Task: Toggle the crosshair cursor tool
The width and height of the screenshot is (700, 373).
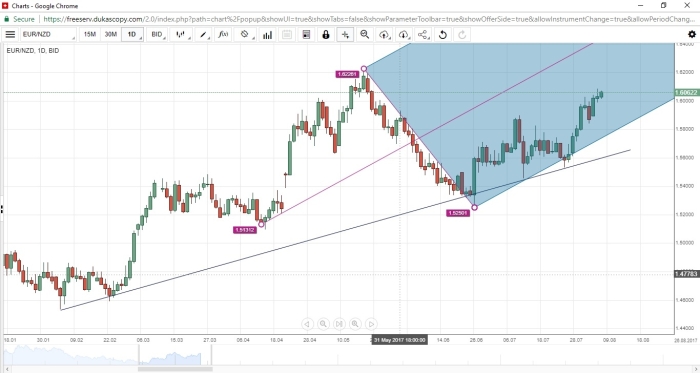Action: coord(345,34)
